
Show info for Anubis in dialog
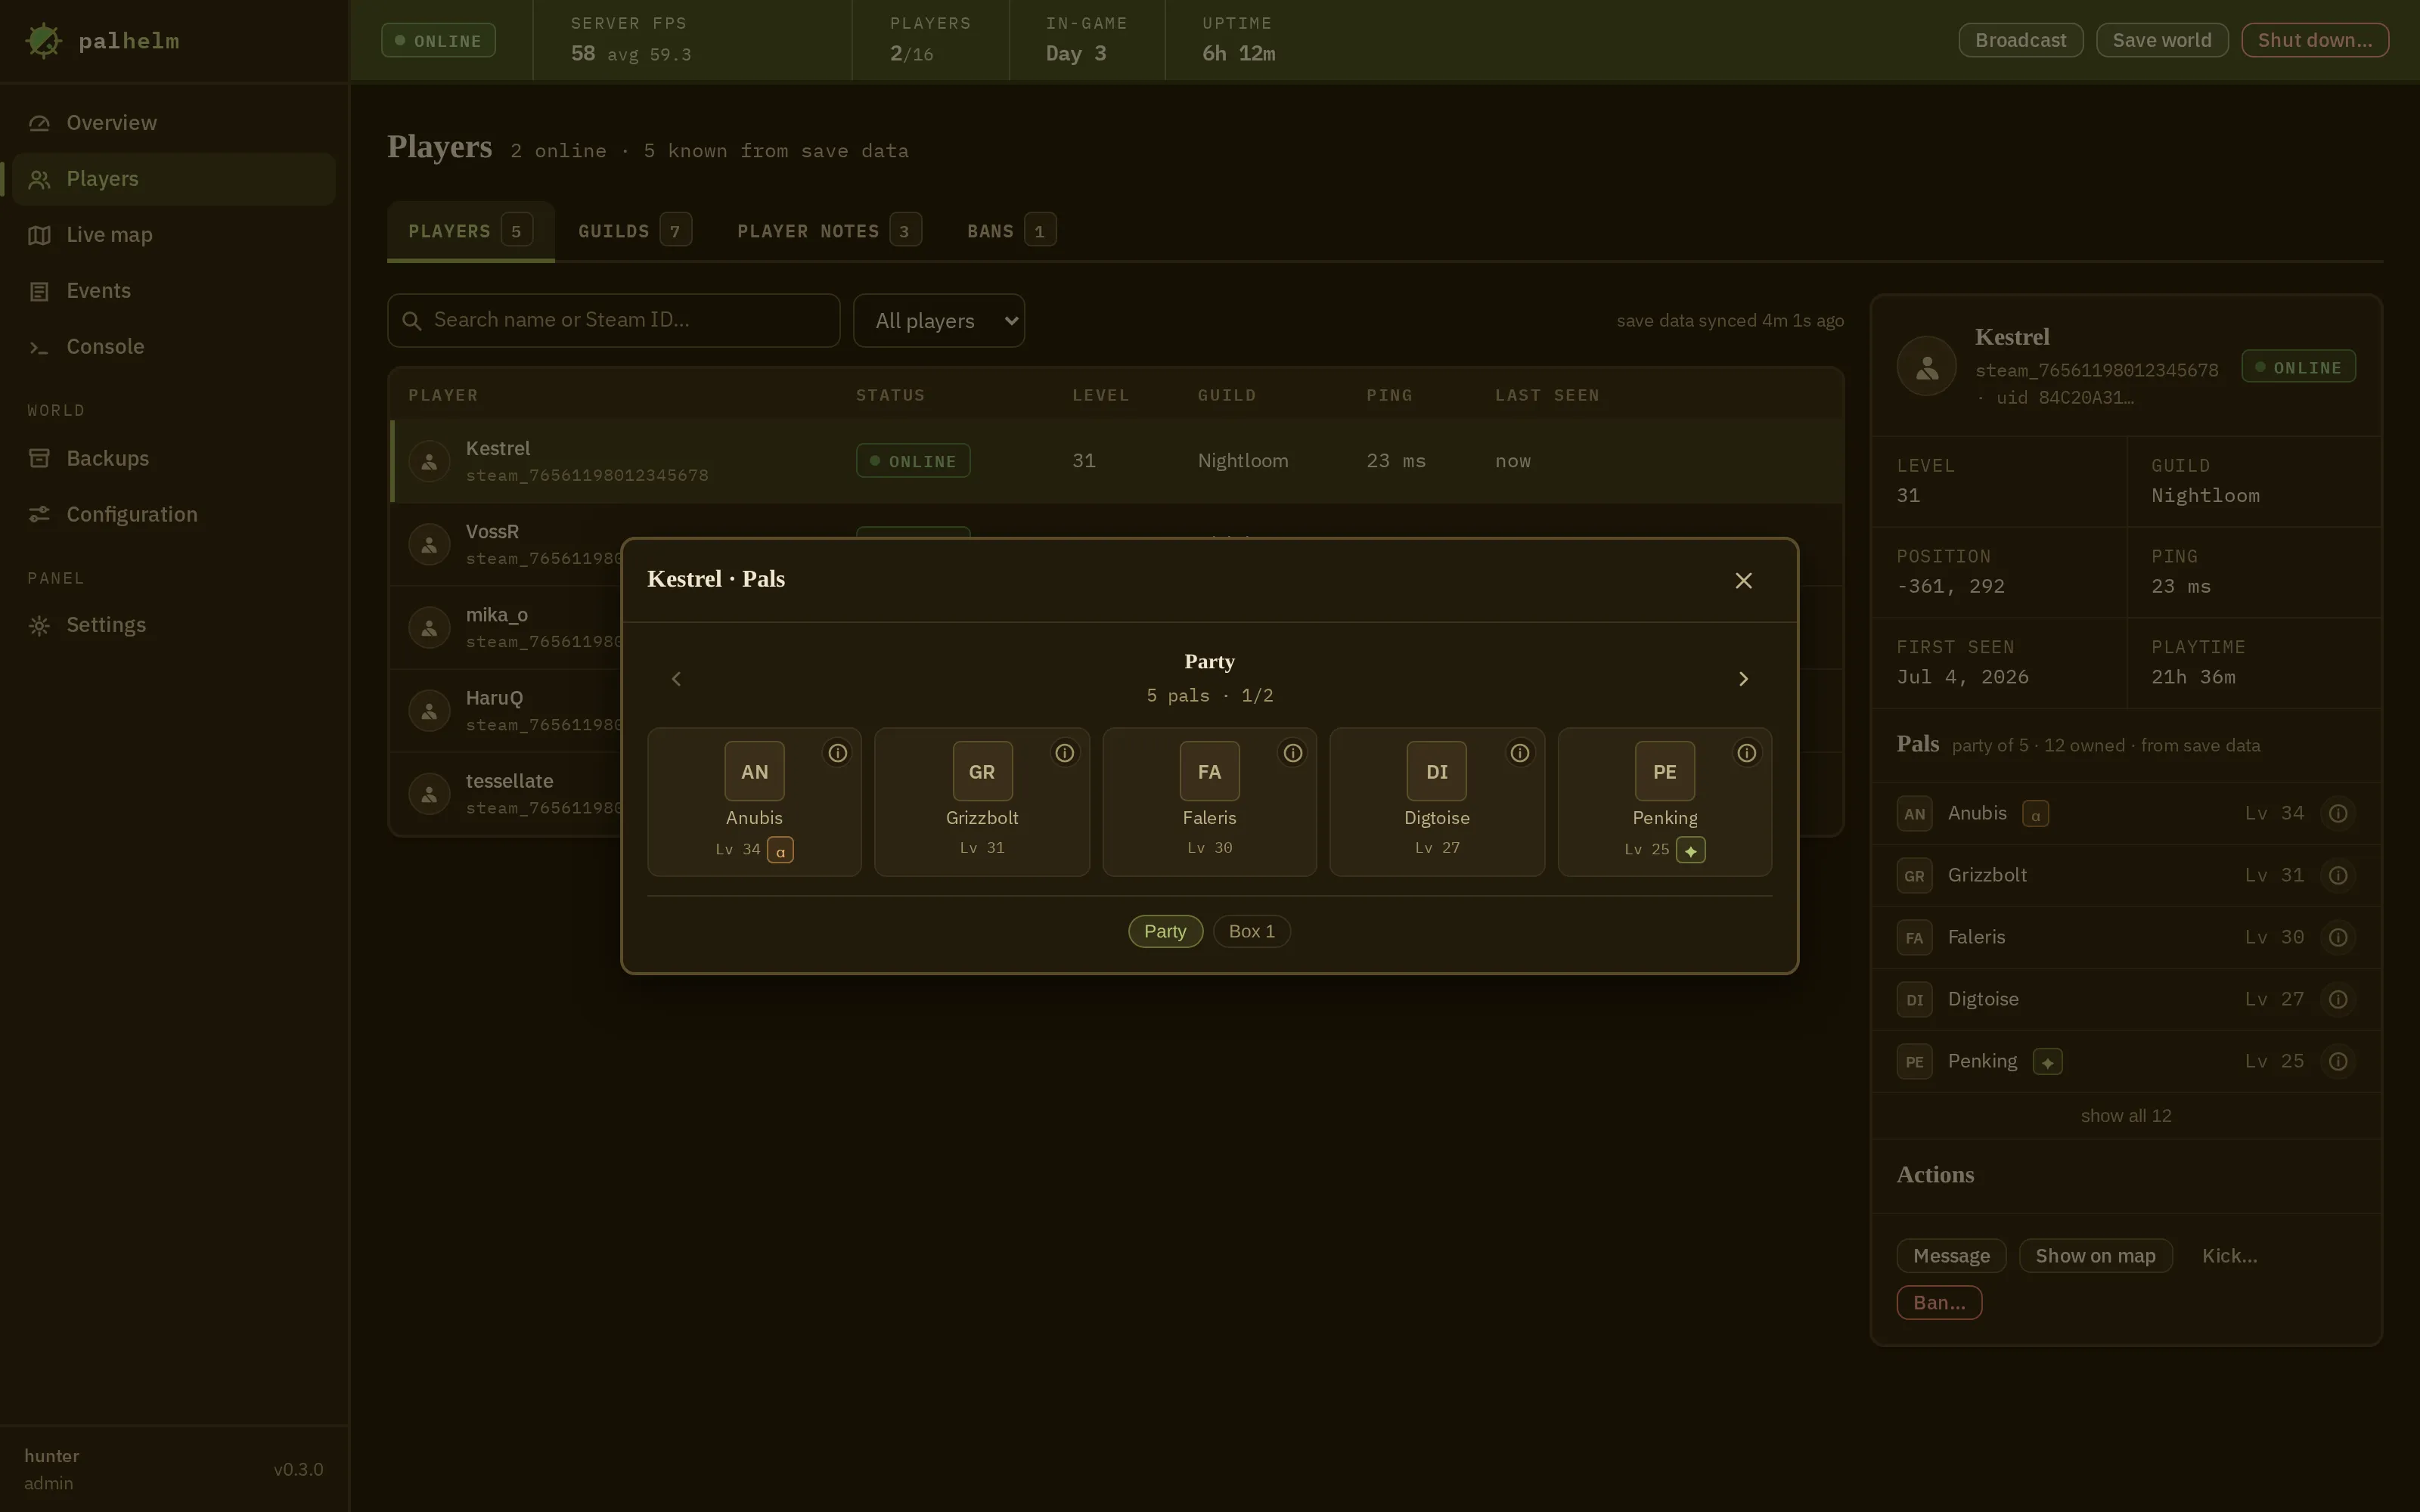click(x=837, y=753)
